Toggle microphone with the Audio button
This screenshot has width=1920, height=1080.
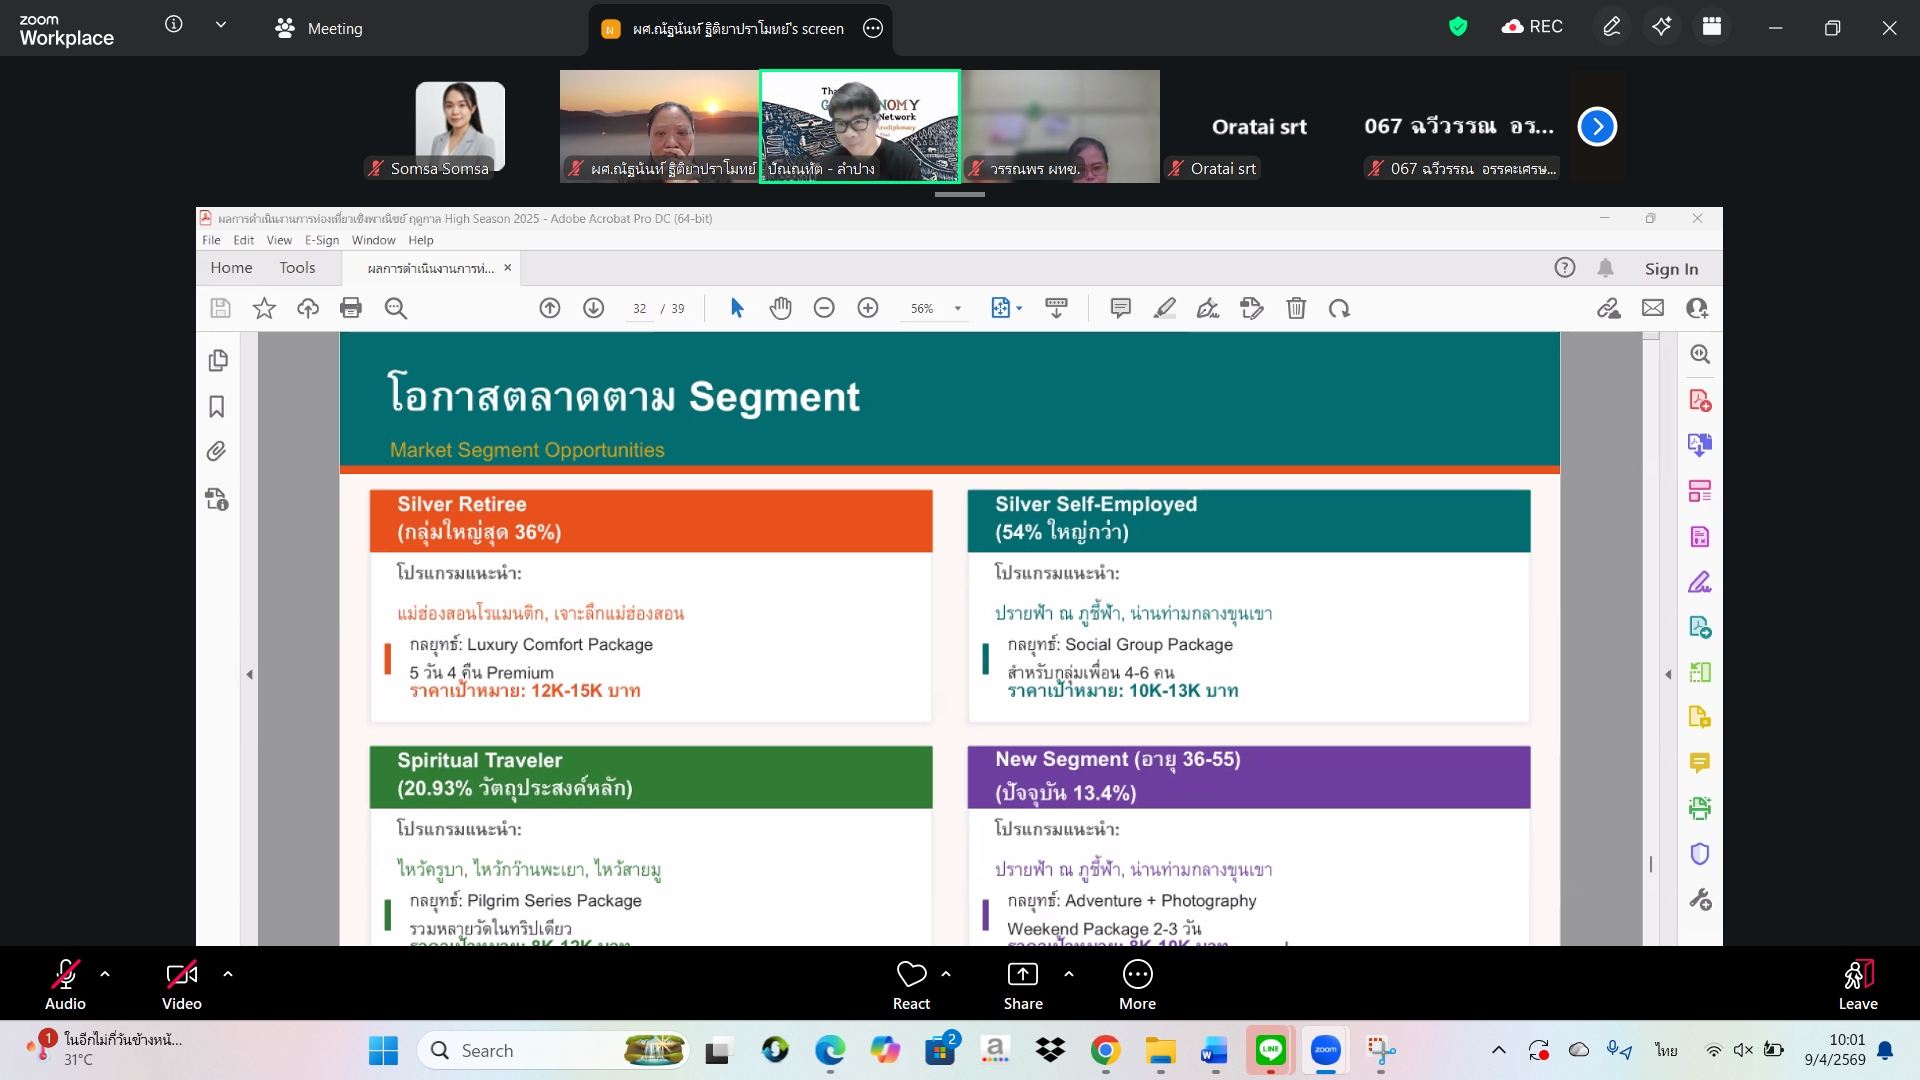tap(65, 984)
